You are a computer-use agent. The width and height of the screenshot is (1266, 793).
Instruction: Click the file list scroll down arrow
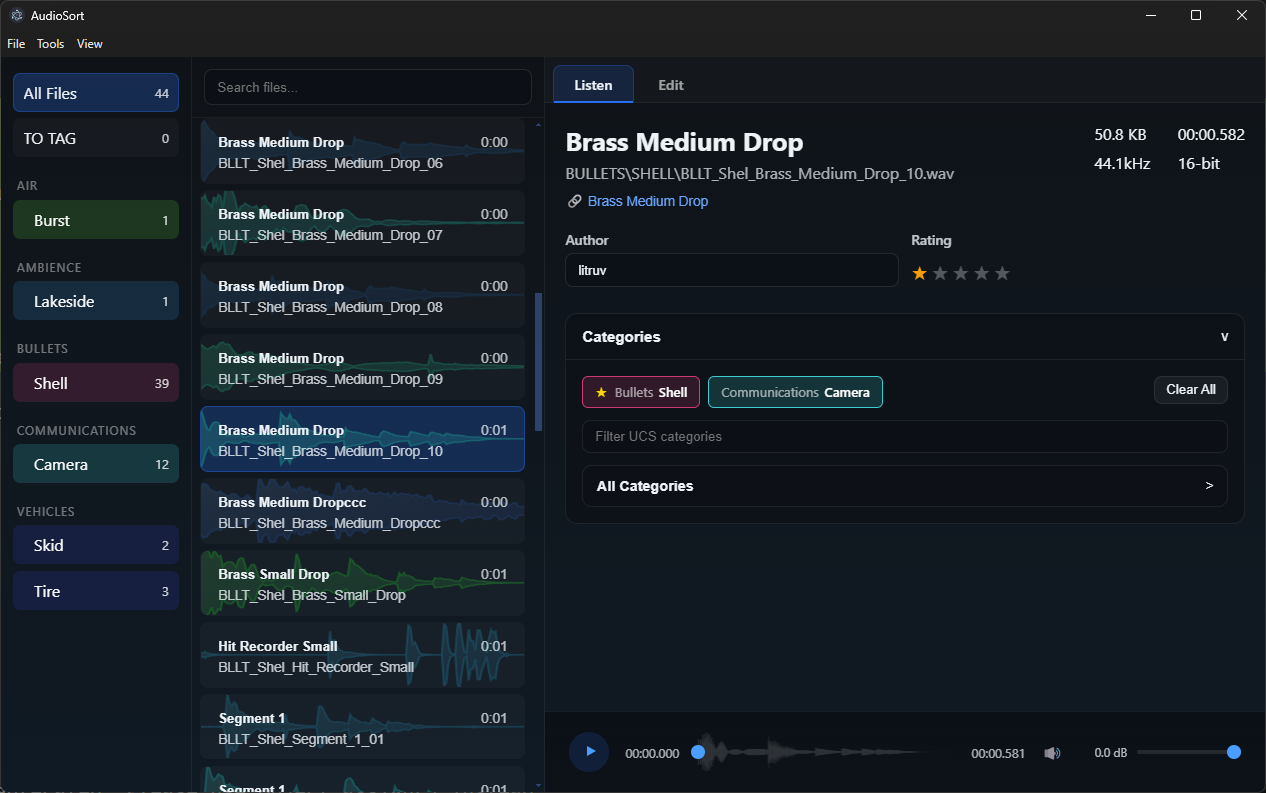(x=539, y=785)
